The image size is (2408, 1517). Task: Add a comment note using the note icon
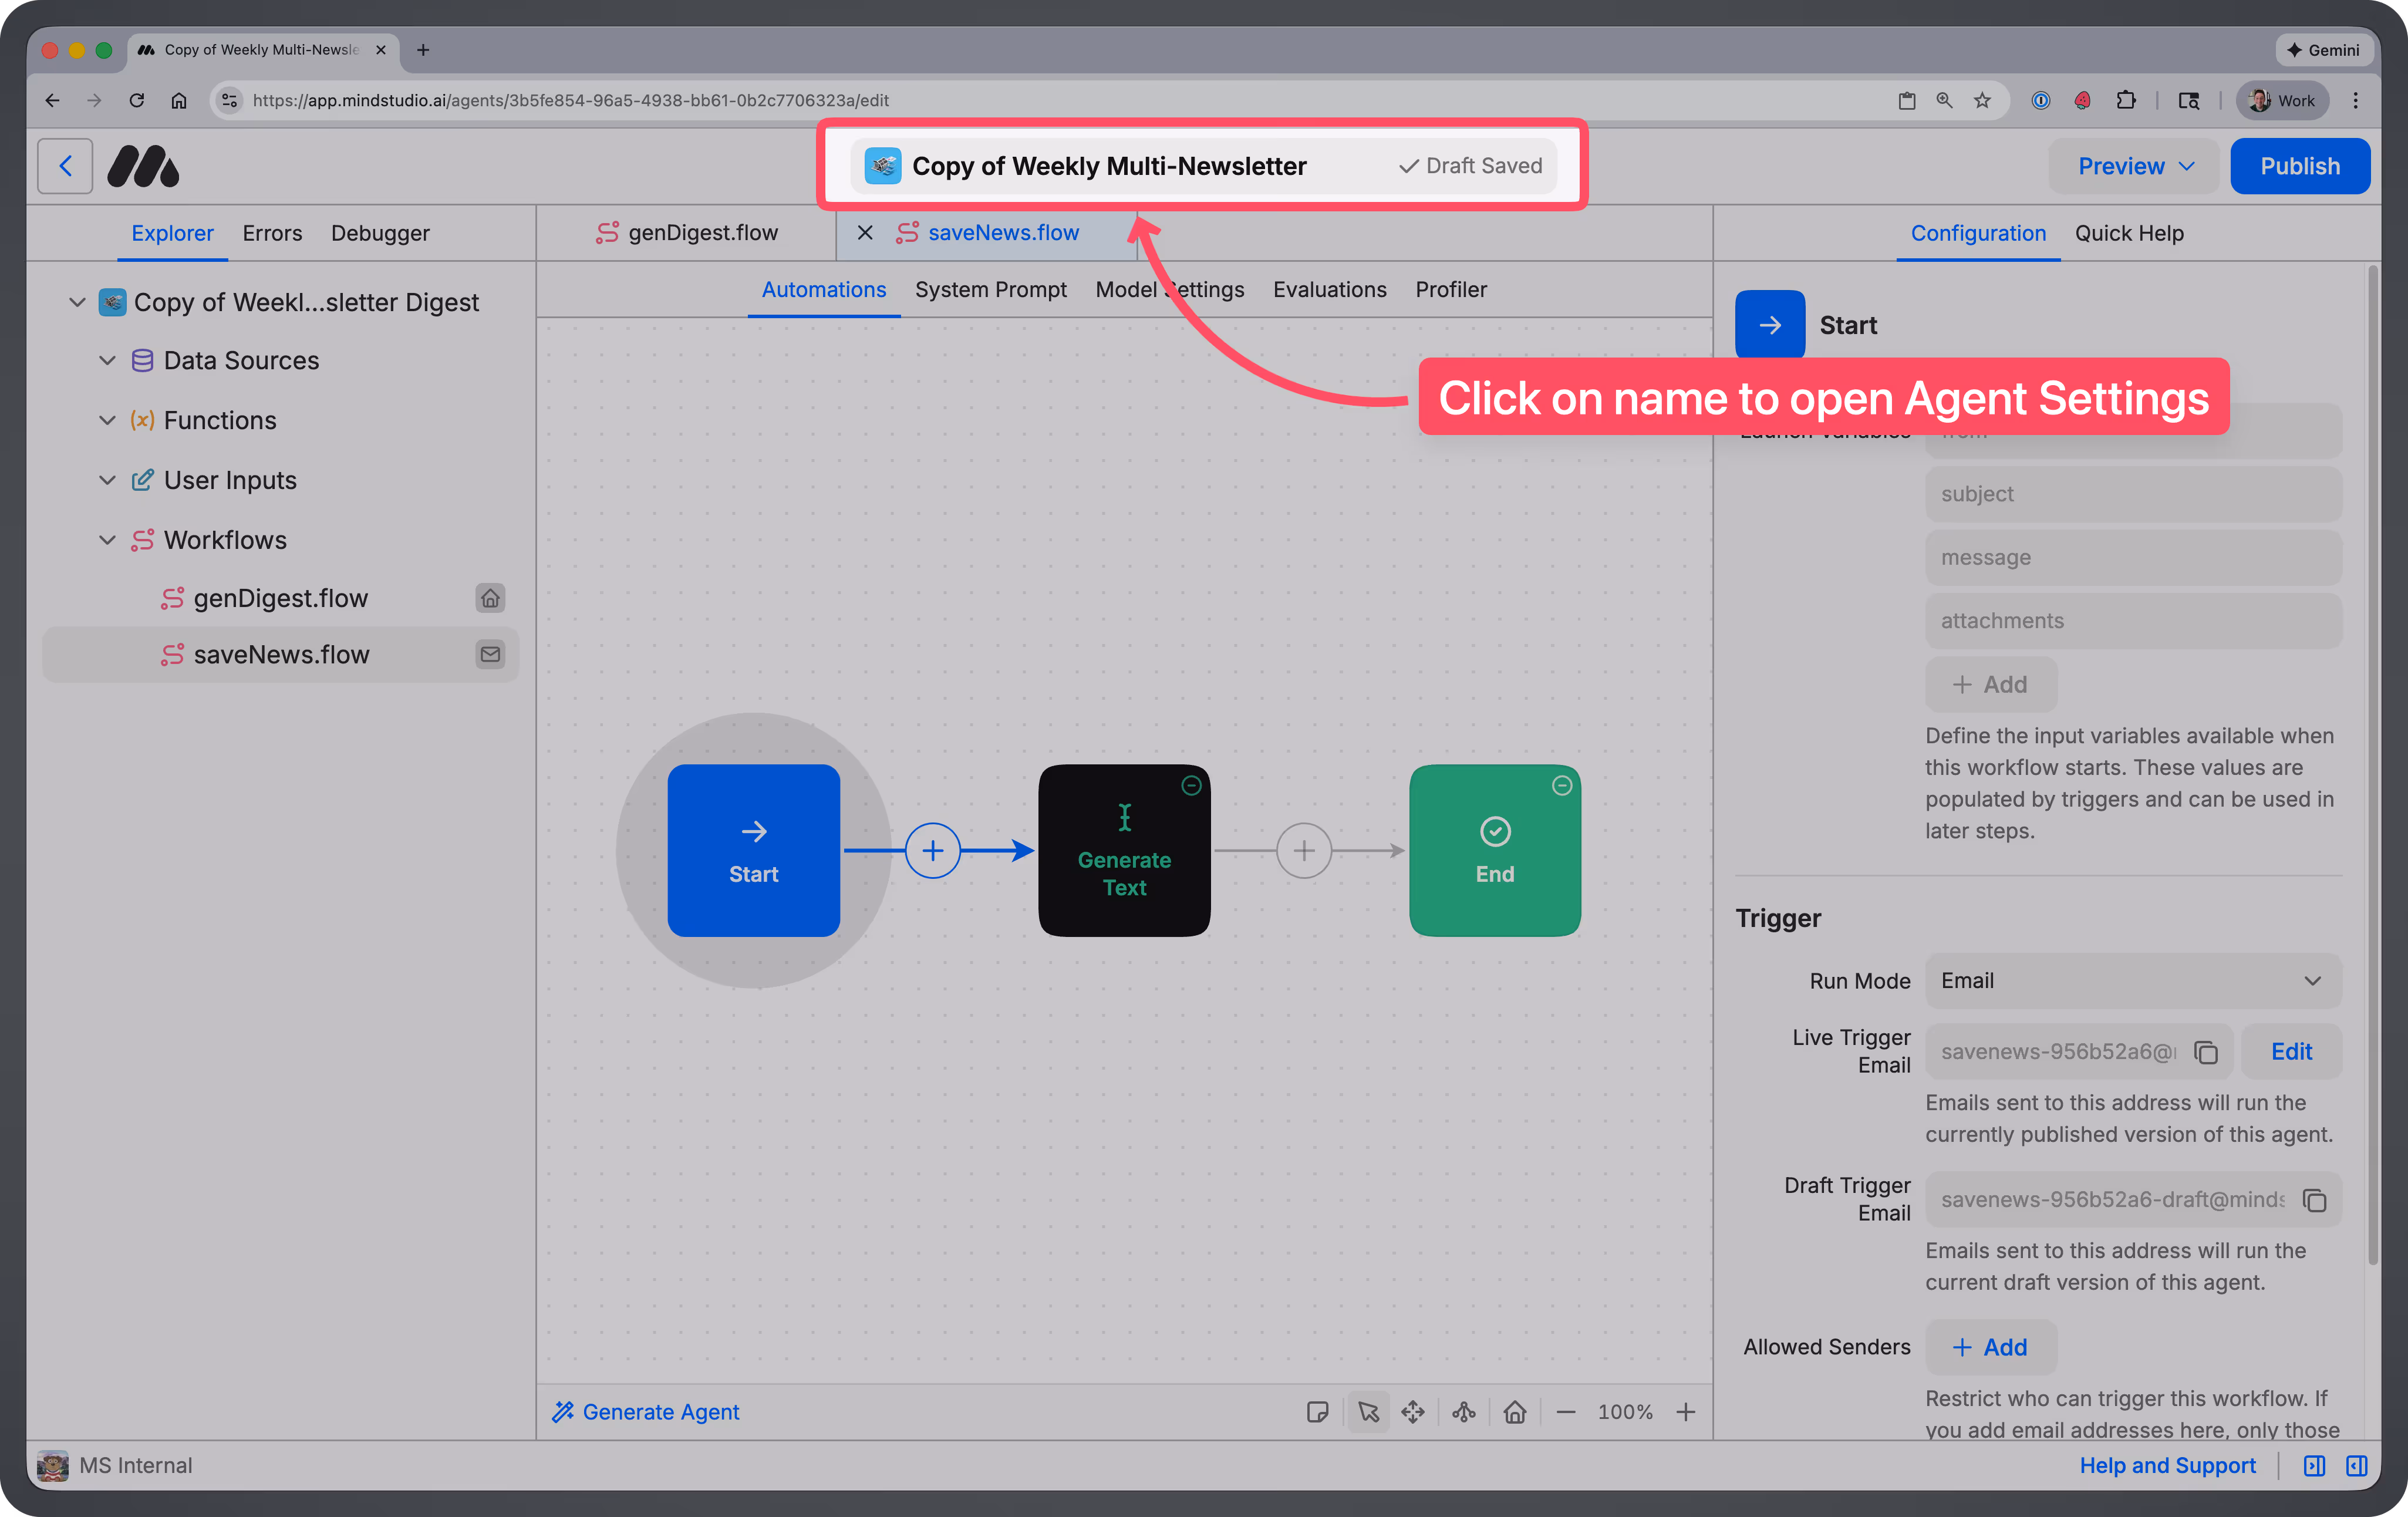[x=1318, y=1412]
